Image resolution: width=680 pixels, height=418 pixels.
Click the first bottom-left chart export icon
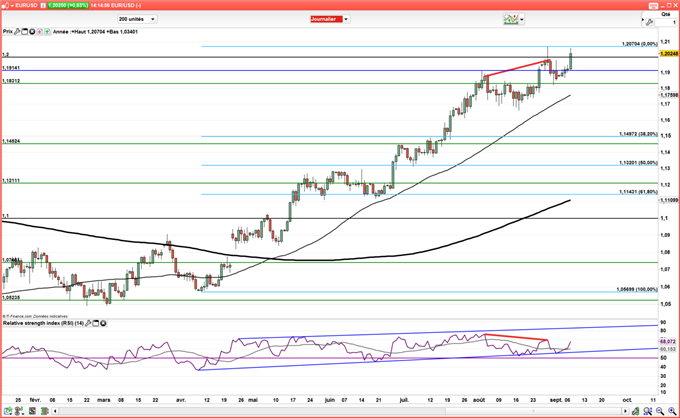tap(8, 411)
